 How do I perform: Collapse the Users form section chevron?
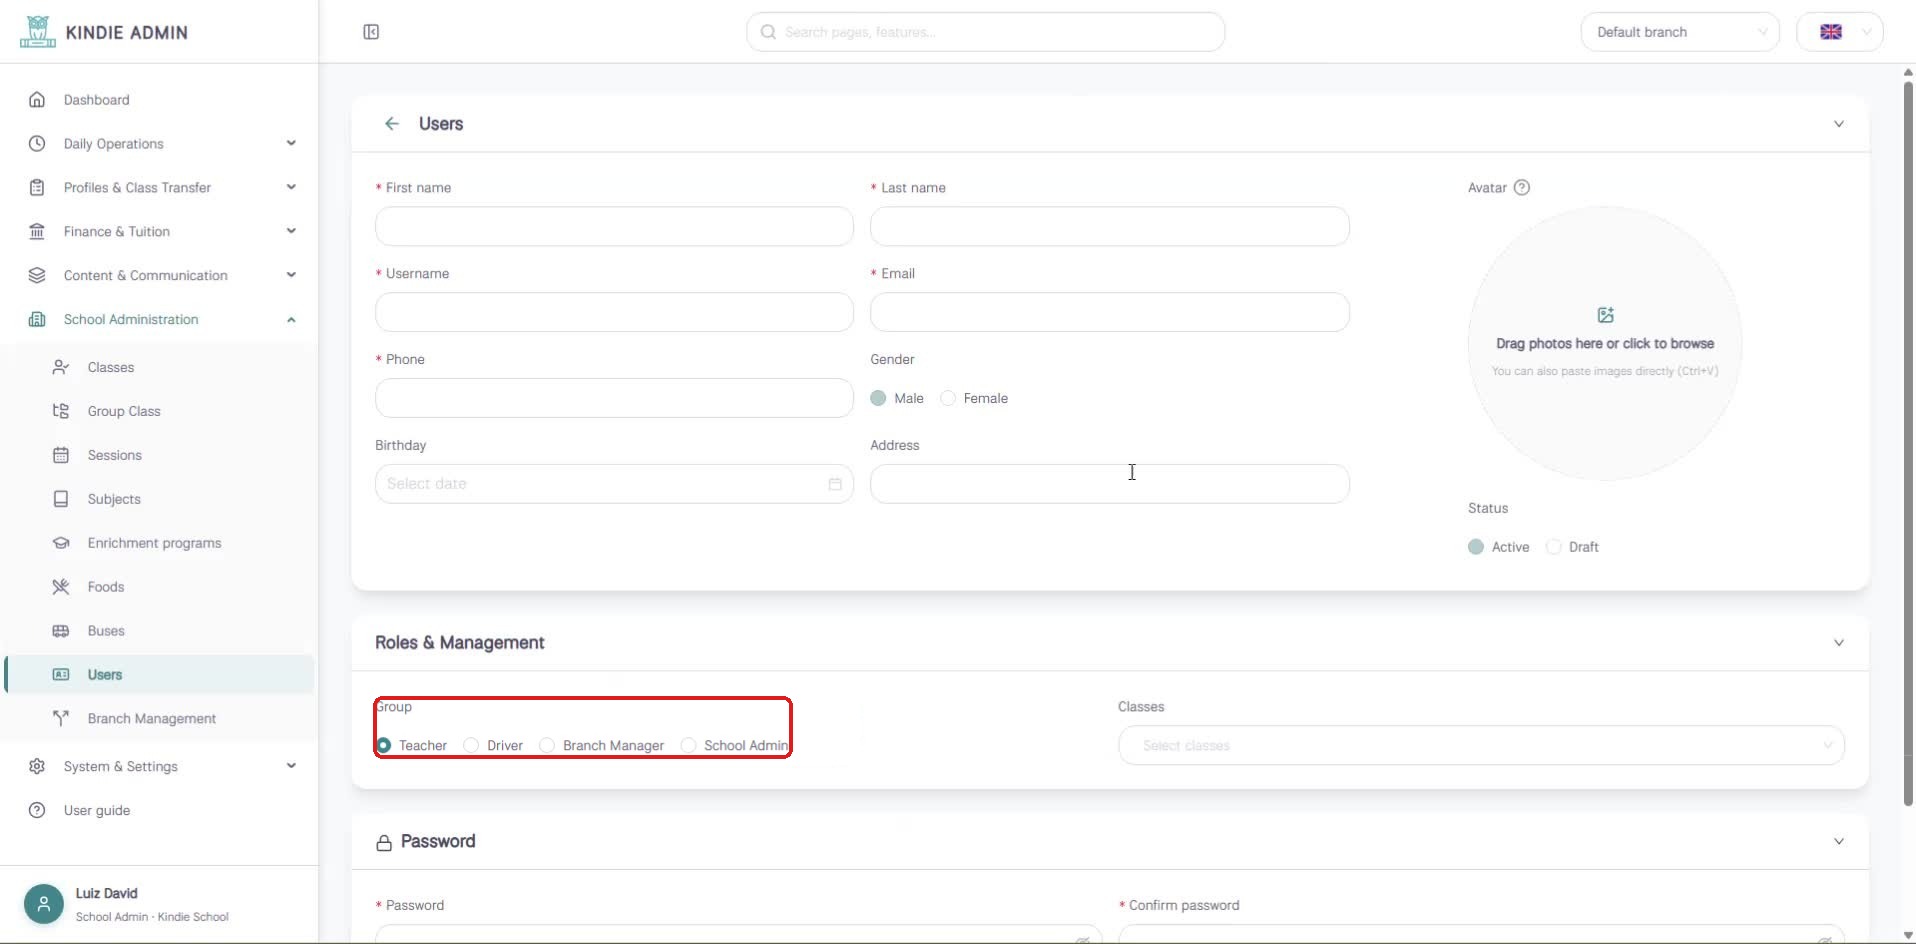(1839, 124)
